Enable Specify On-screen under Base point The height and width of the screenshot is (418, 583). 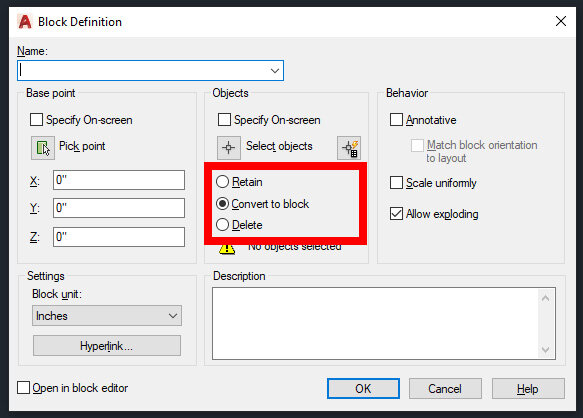tap(36, 120)
